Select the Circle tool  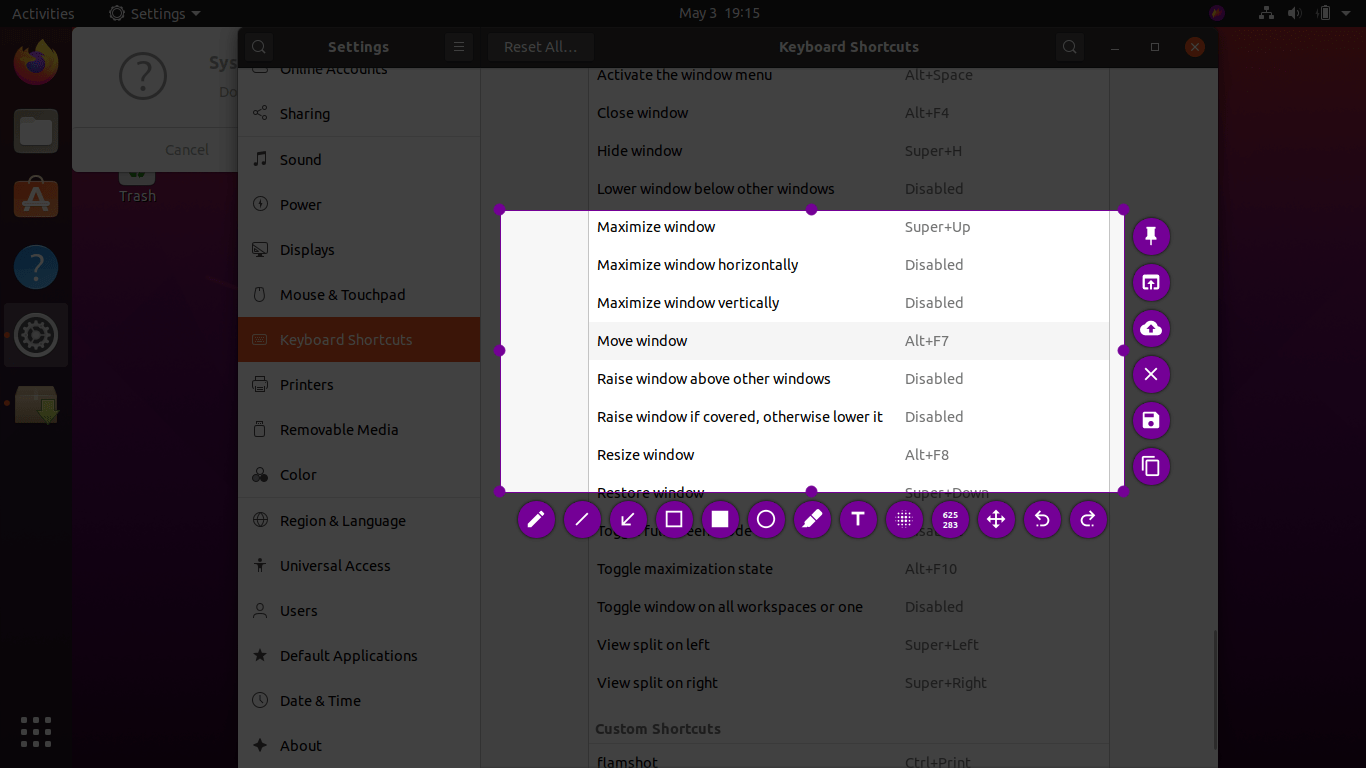[x=766, y=519]
